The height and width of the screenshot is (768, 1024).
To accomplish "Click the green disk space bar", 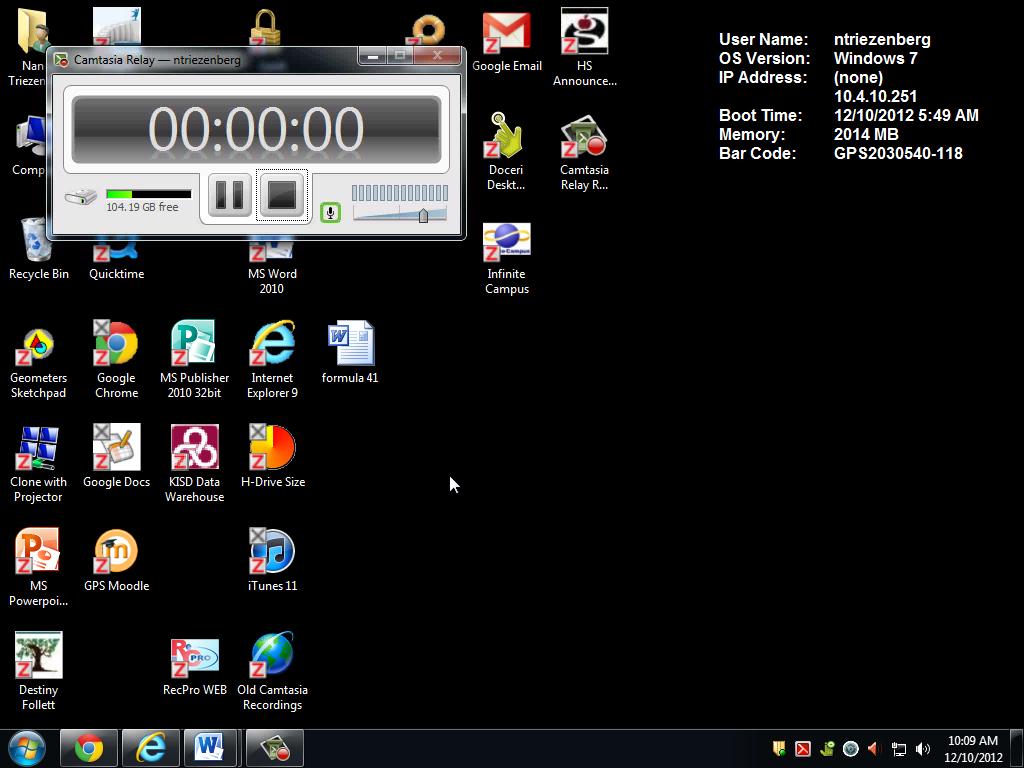I will 149,194.
